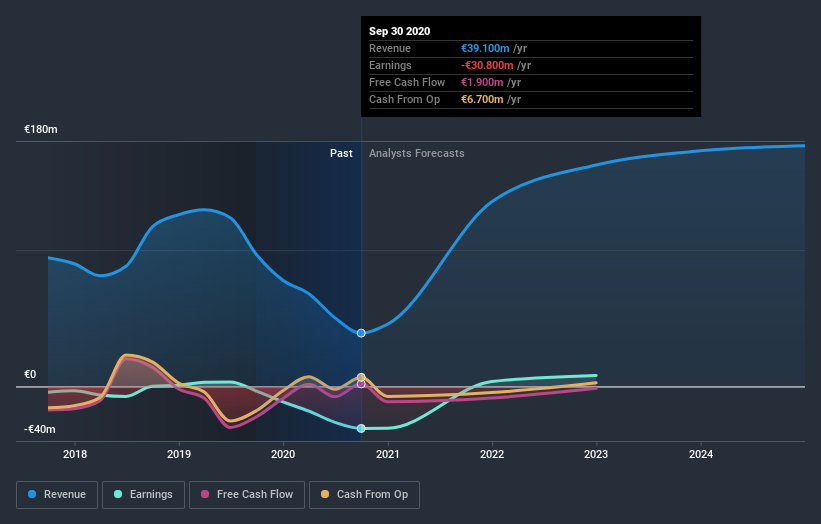Toggle the Earnings legend series

click(x=143, y=495)
